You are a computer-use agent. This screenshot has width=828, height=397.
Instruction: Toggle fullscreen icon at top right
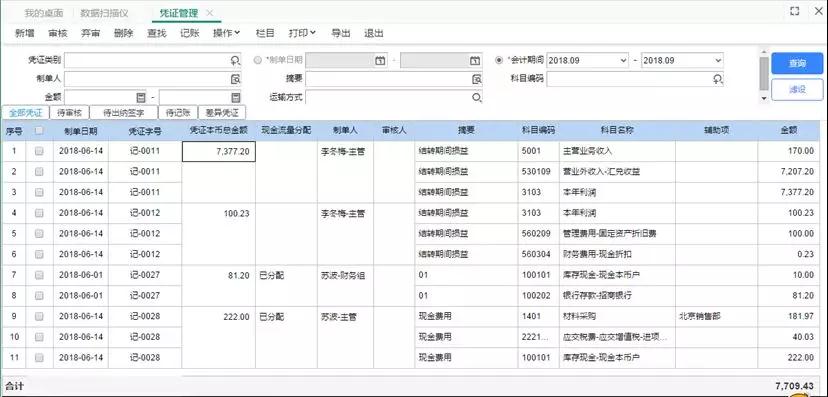click(x=794, y=11)
